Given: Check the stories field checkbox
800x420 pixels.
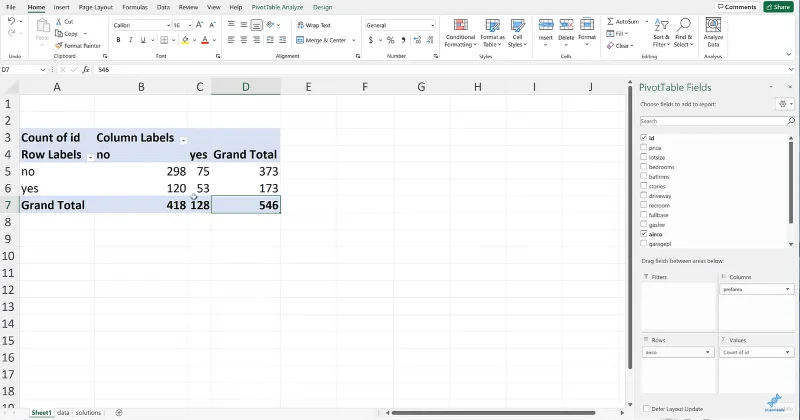Looking at the screenshot, I should pyautogui.click(x=643, y=186).
